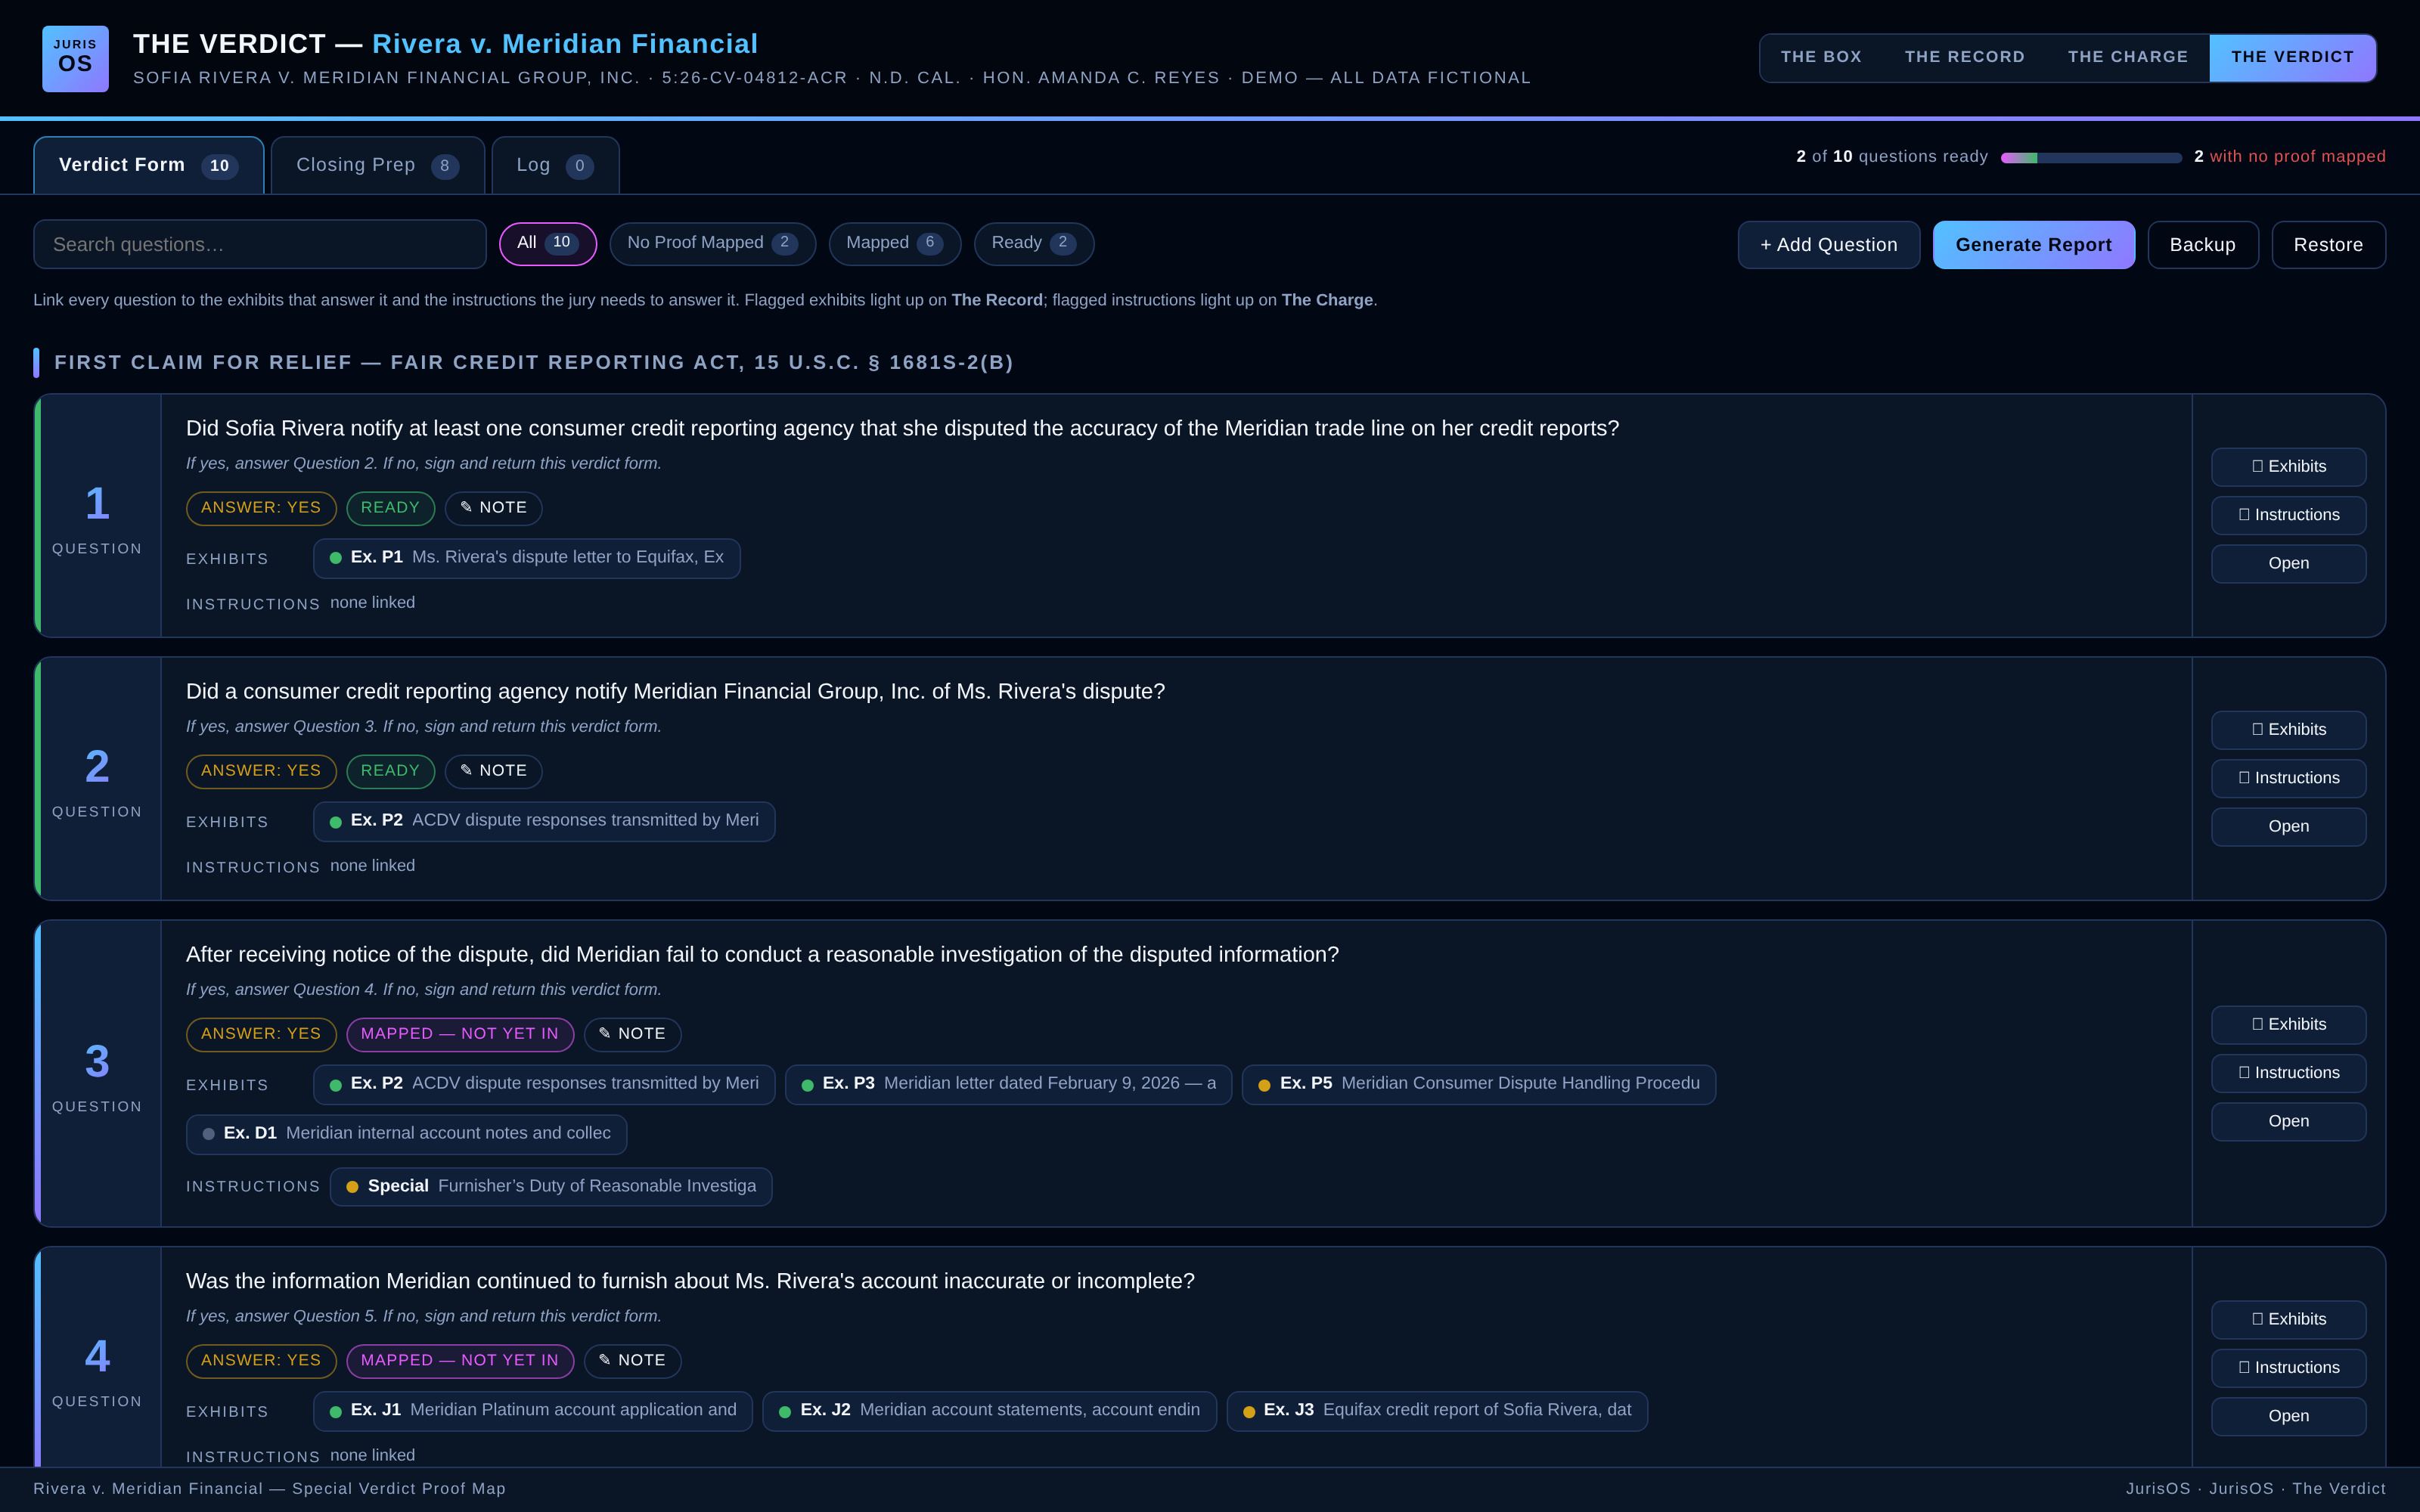Click Ex. D1 internal account notes chip
The image size is (2420, 1512).
click(406, 1134)
